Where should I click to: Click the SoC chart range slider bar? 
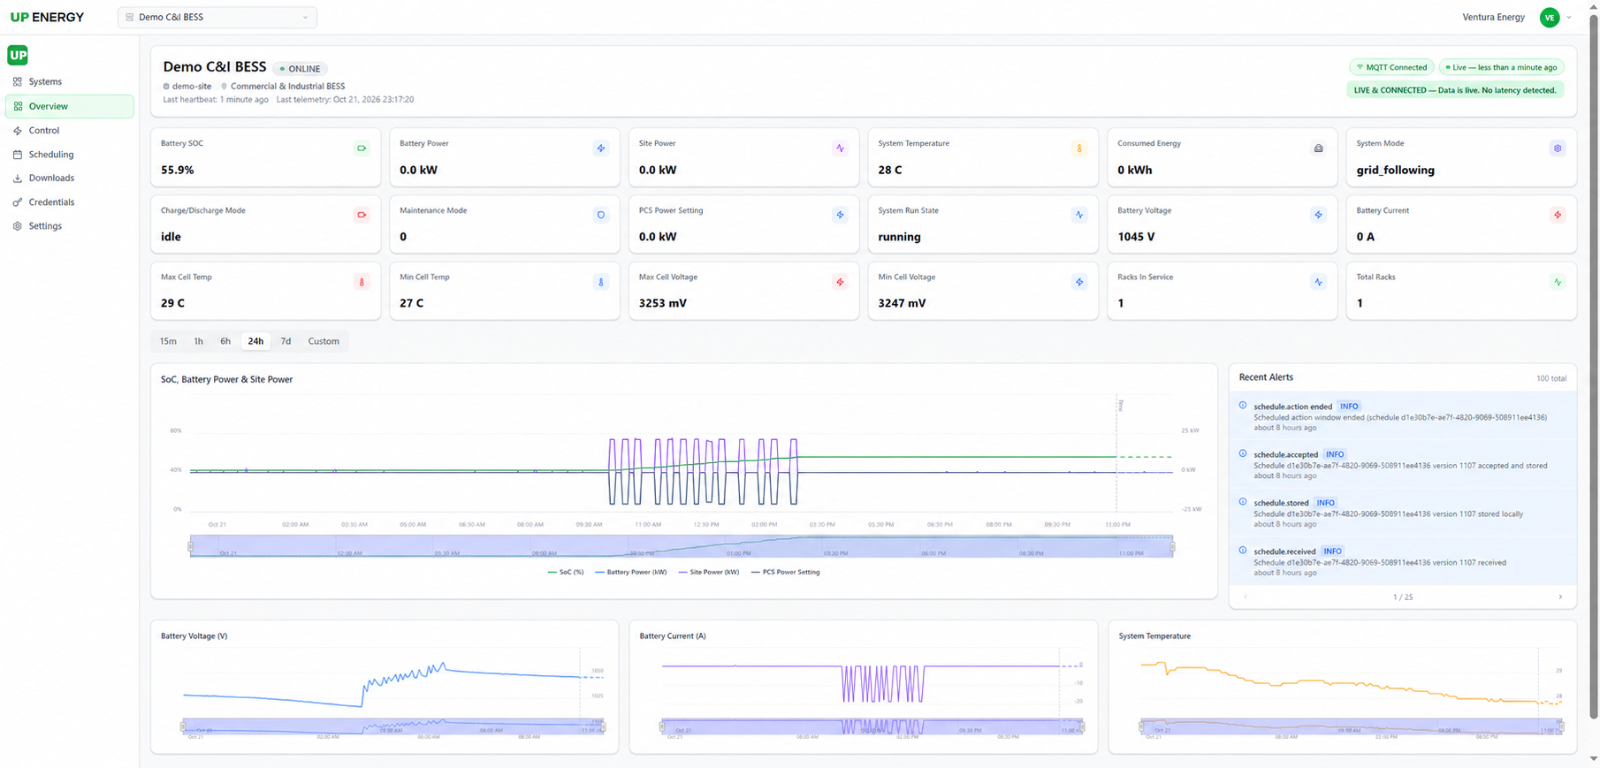[681, 546]
